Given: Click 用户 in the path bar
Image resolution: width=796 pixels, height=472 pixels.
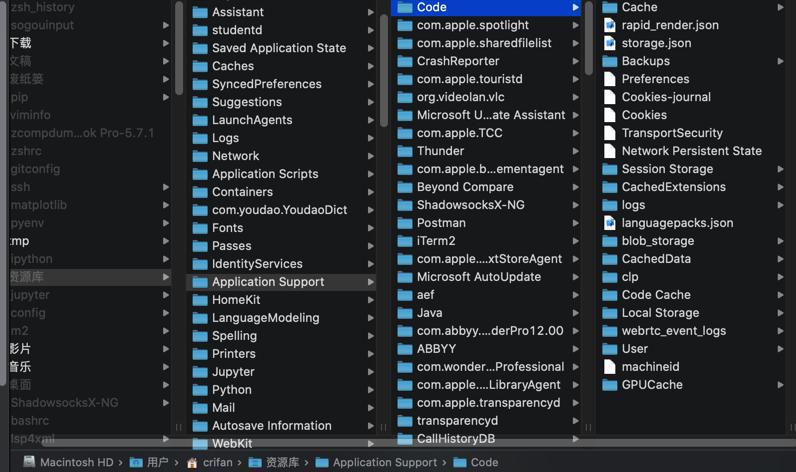Looking at the screenshot, I should [157, 462].
